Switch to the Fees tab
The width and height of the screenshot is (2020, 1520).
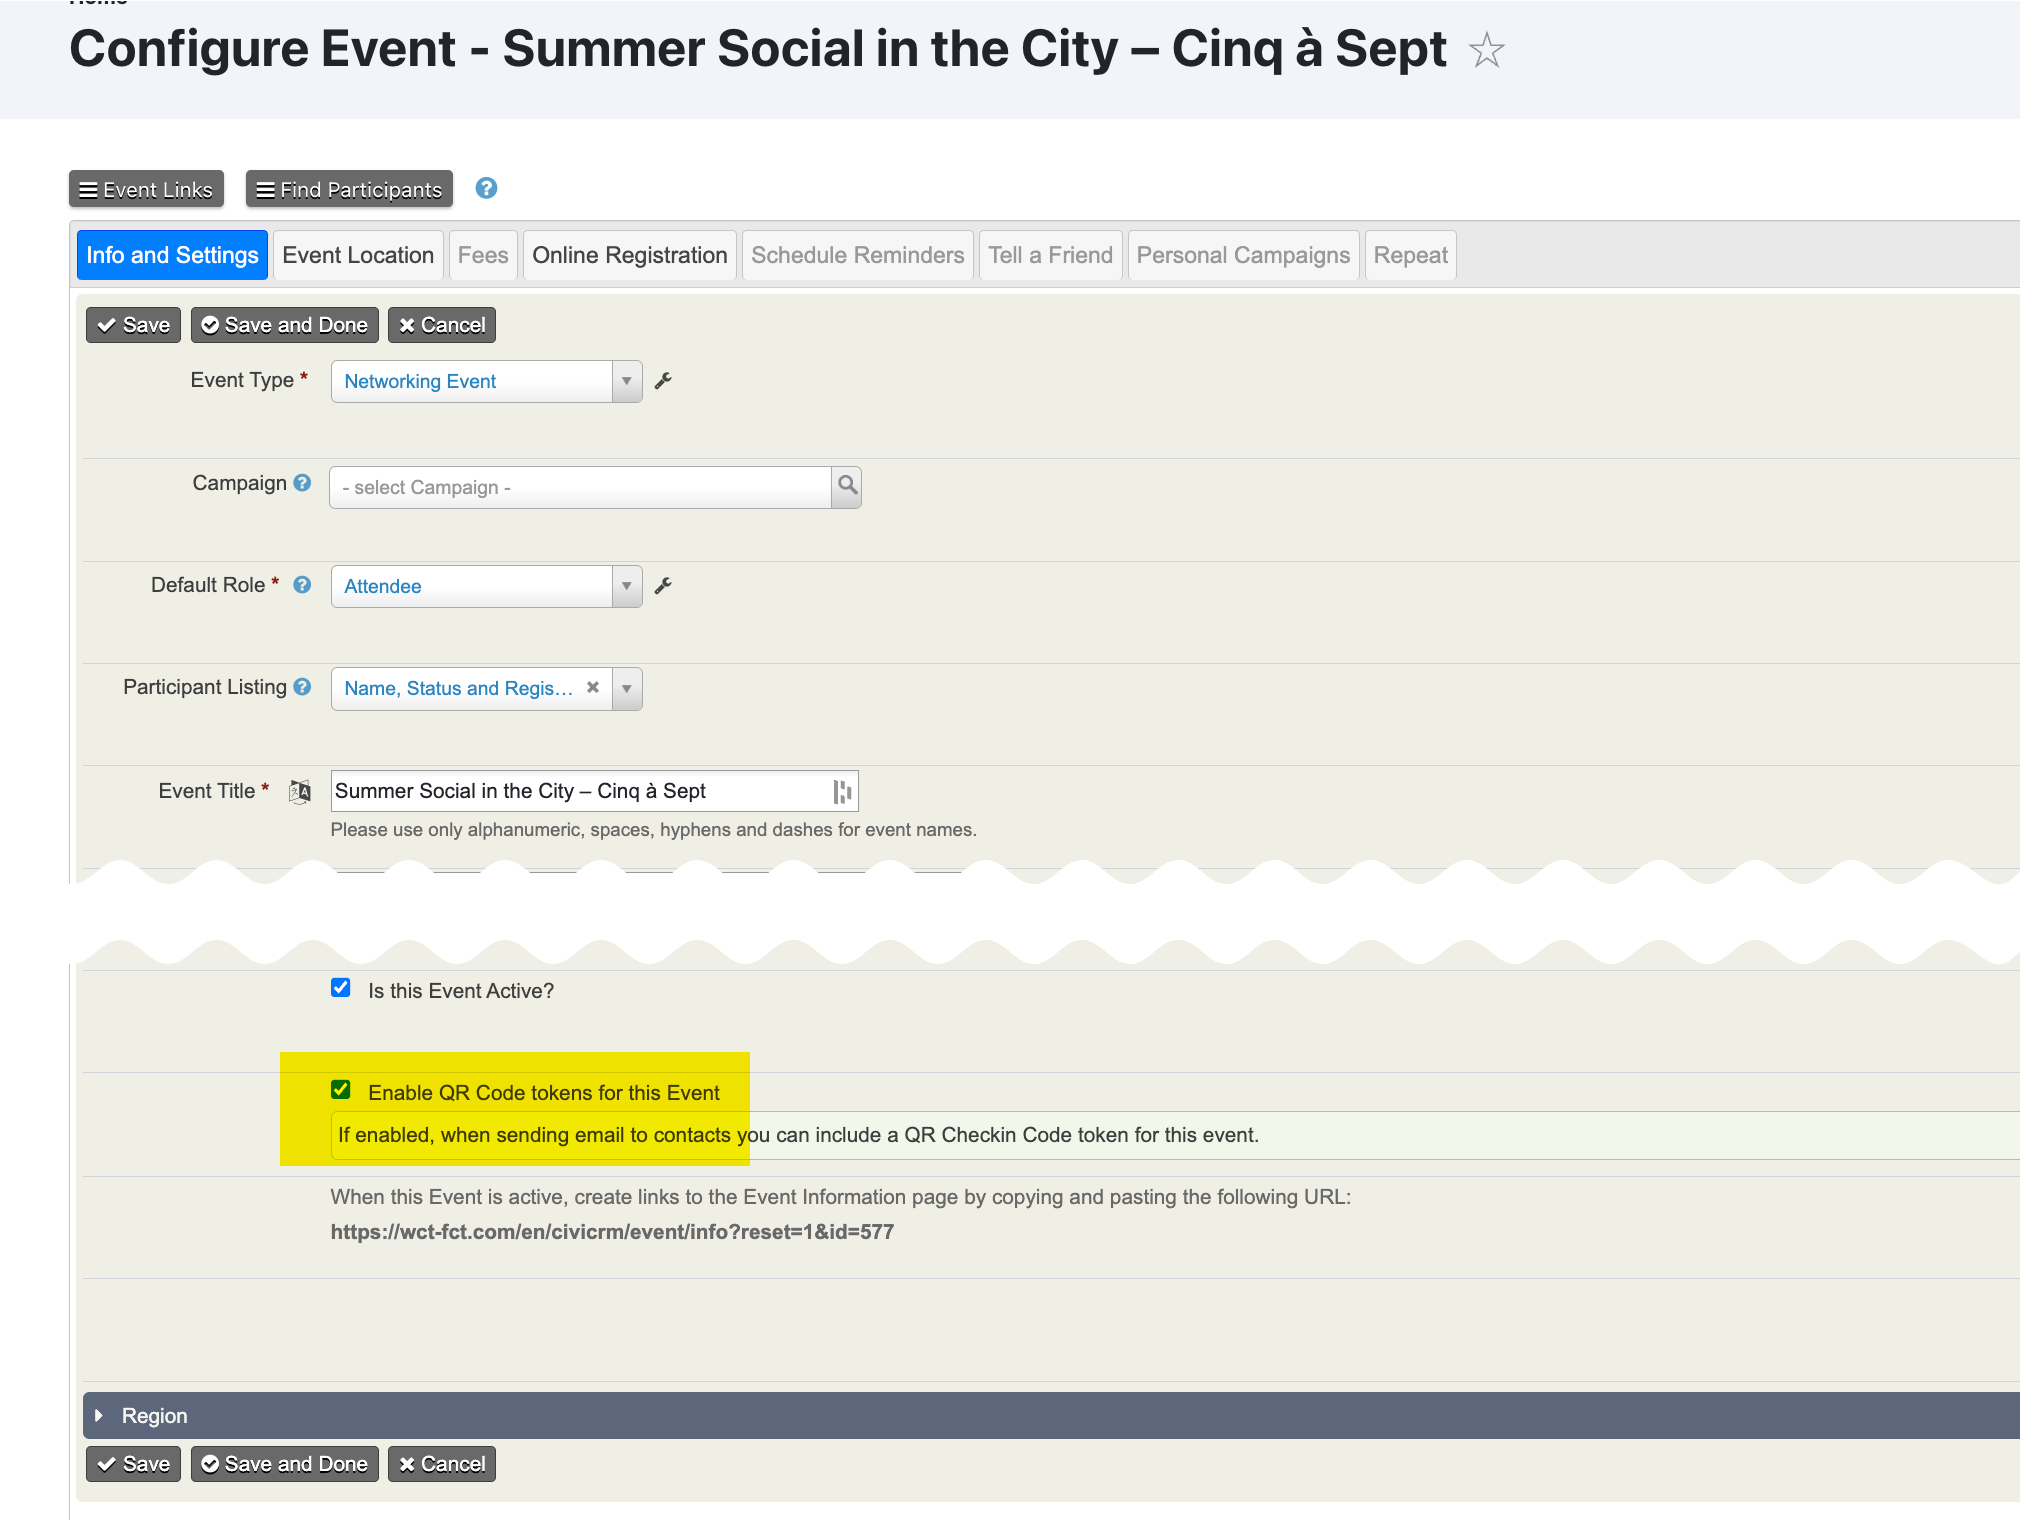click(x=482, y=254)
